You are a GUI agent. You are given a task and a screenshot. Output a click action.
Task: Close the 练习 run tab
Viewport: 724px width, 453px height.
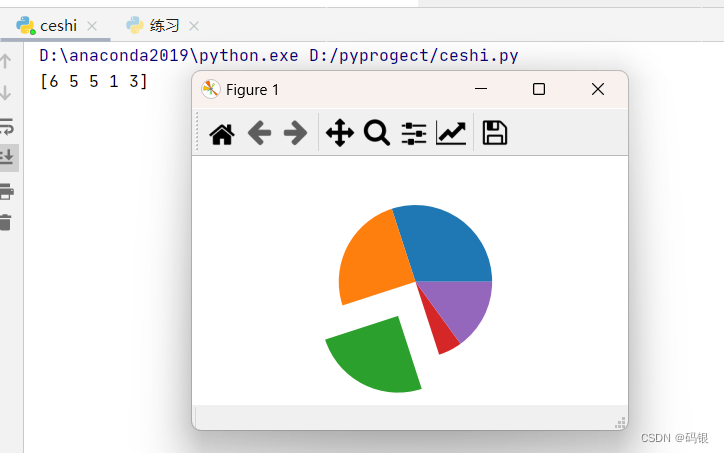(194, 26)
